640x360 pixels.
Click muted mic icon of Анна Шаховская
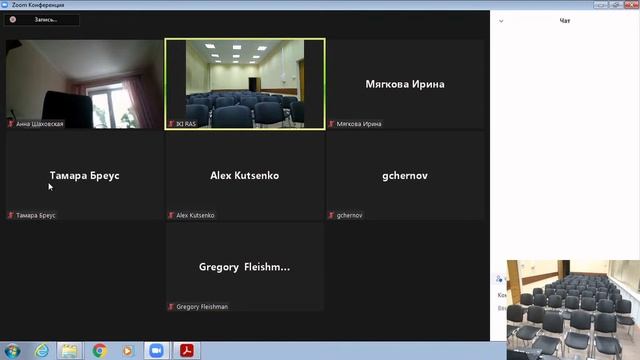(11, 124)
